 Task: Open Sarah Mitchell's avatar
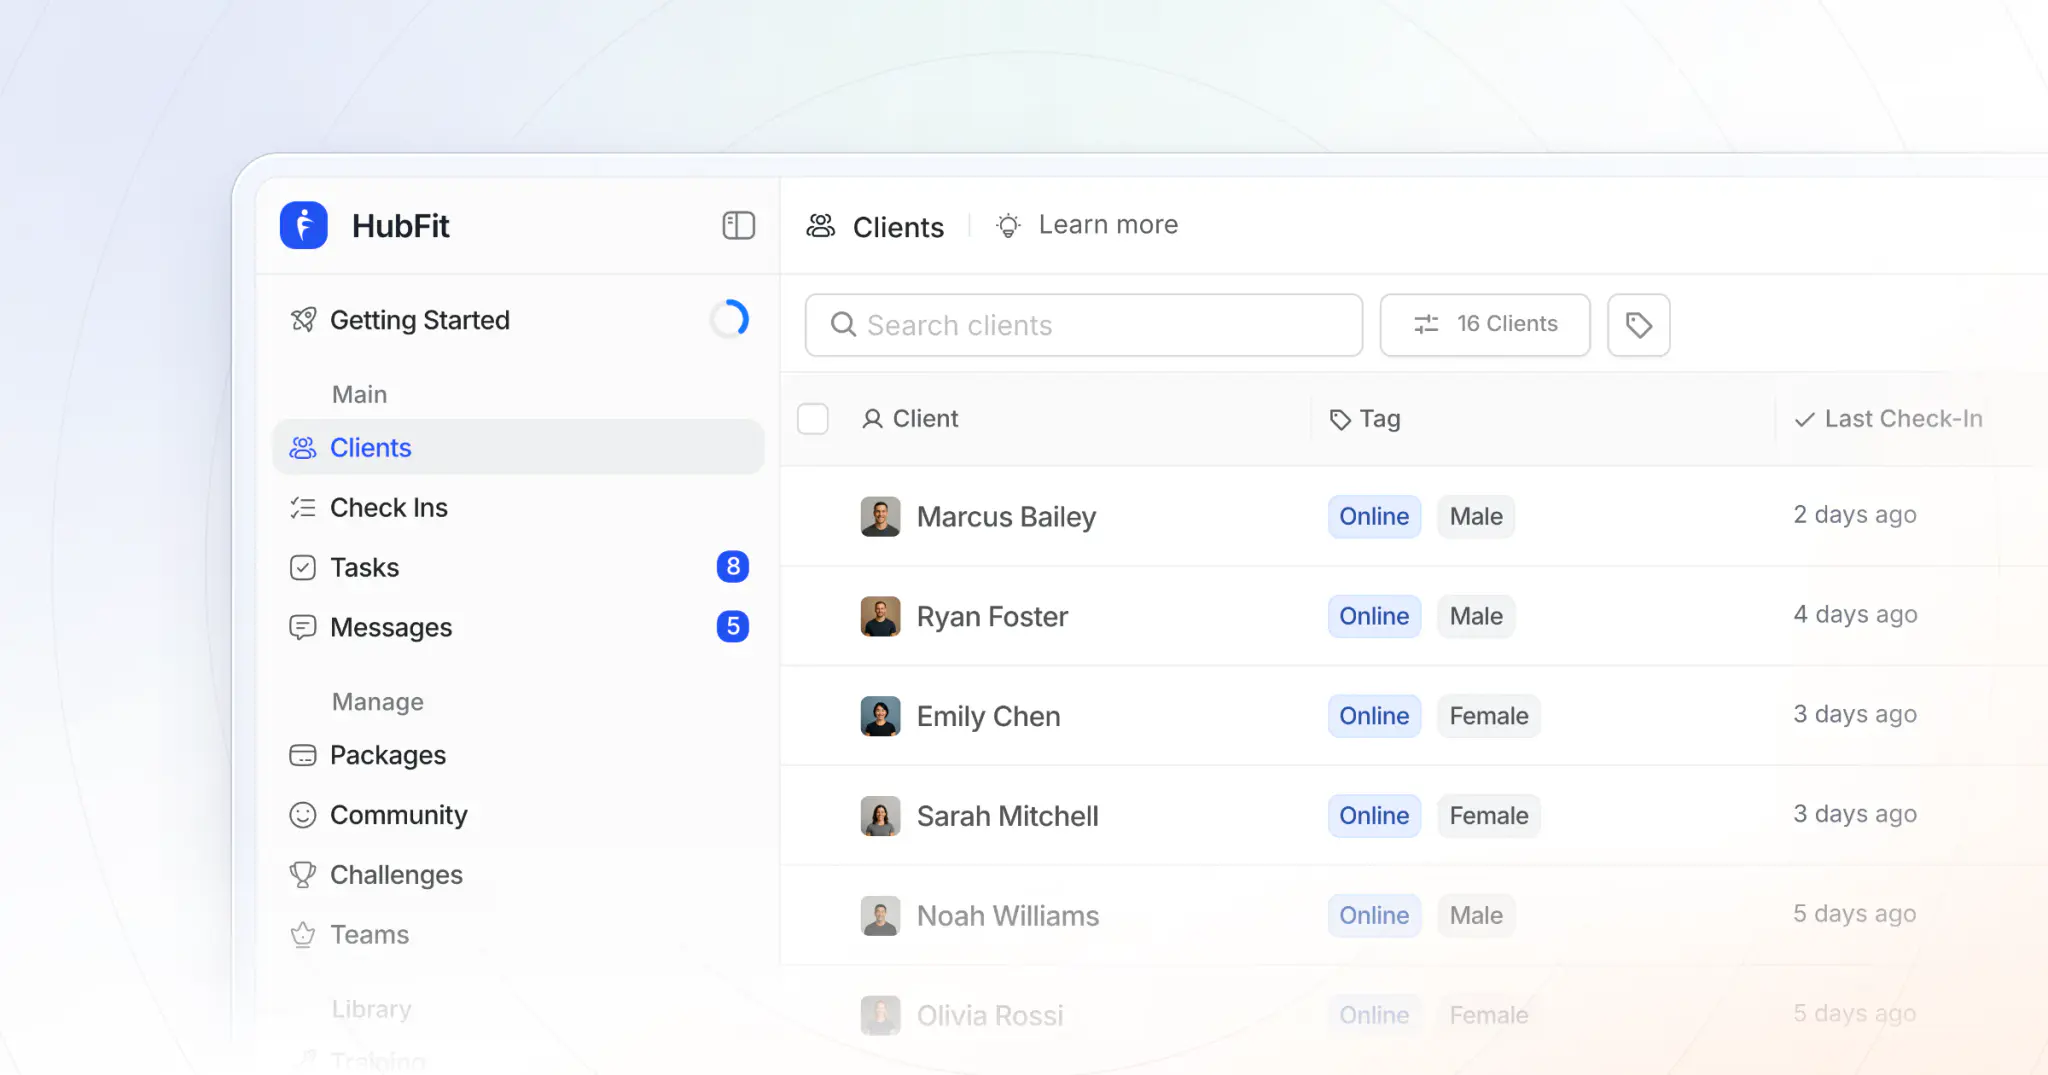(x=880, y=816)
